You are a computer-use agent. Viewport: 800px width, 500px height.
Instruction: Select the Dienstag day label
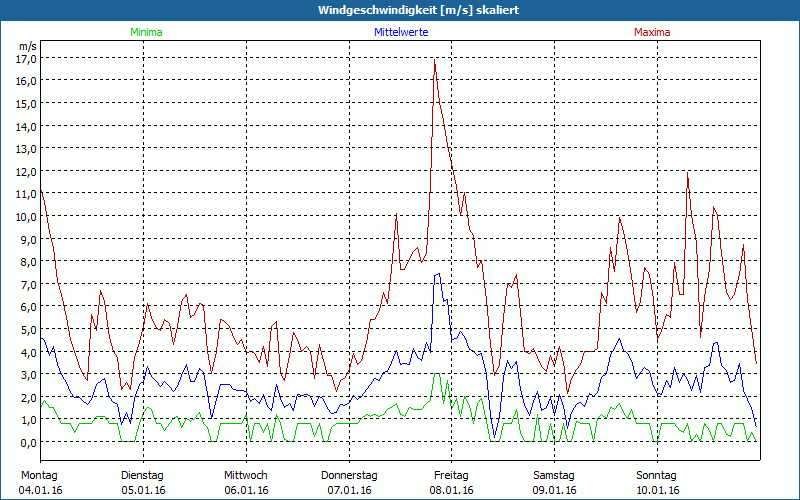[142, 475]
